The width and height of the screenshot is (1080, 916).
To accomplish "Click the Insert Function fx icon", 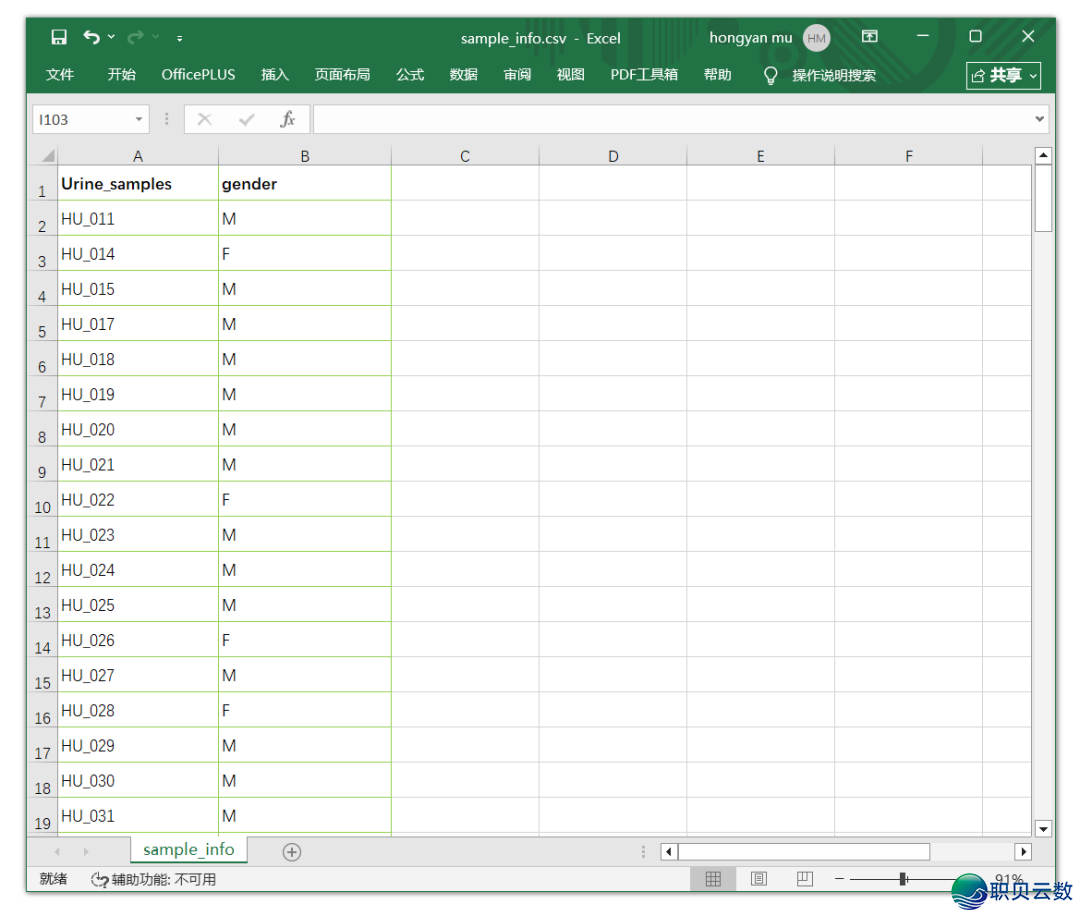I will 287,120.
